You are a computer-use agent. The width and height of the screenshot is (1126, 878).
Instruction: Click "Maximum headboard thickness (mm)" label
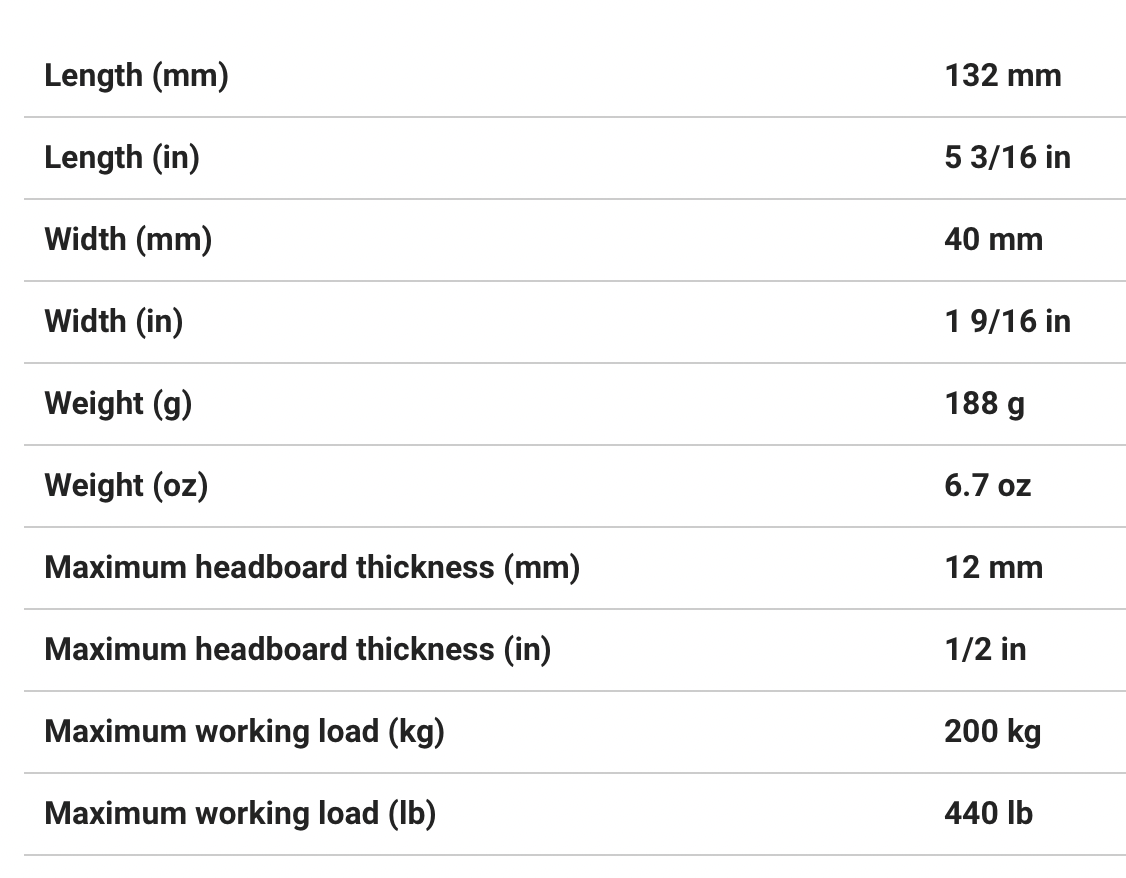pyautogui.click(x=312, y=568)
